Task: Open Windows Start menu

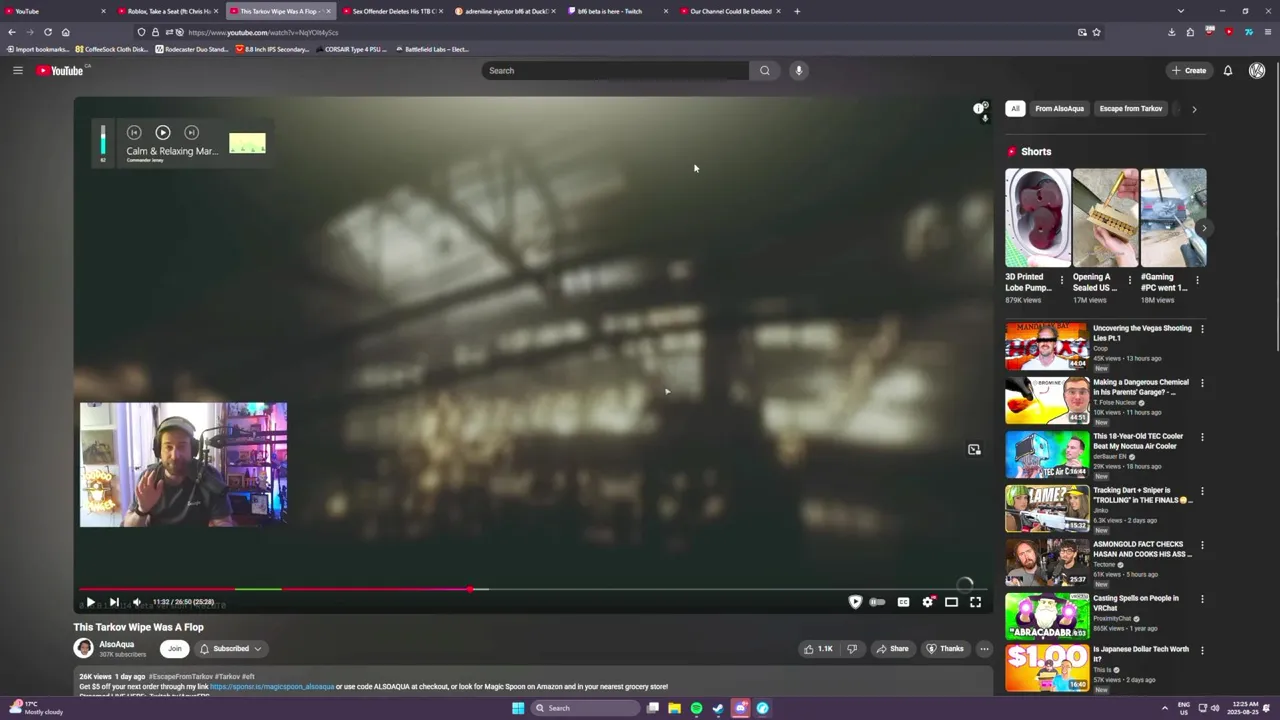Action: click(x=518, y=708)
